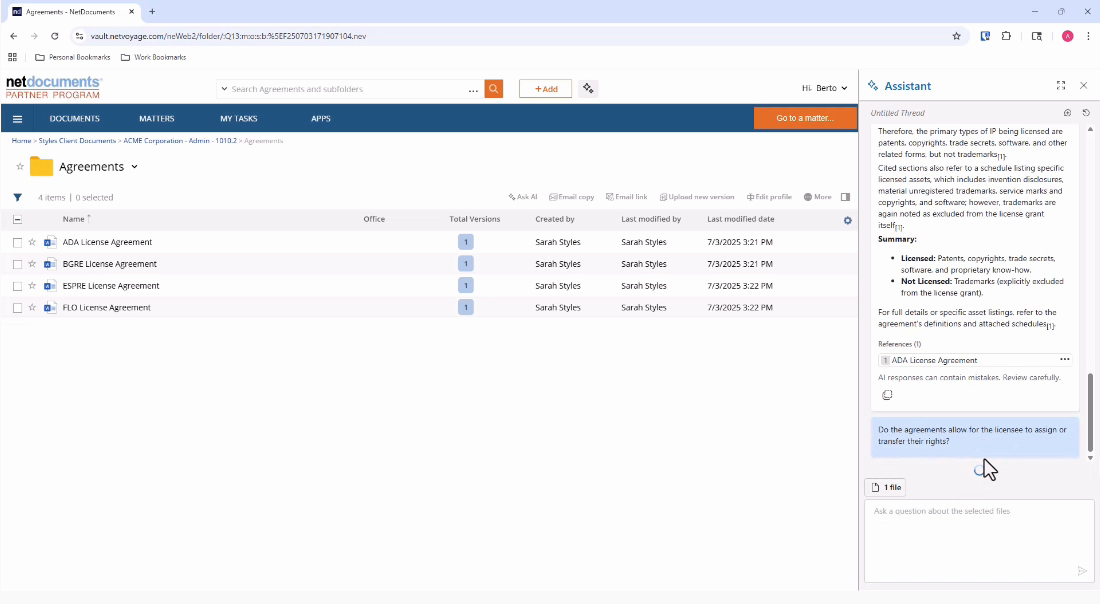Sort by the Name column header
This screenshot has width=1100, height=604.
73,219
